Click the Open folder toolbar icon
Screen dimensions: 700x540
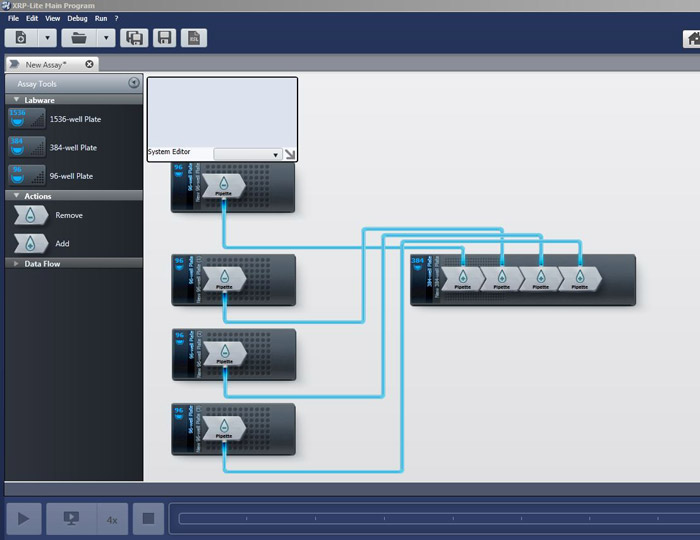point(78,38)
